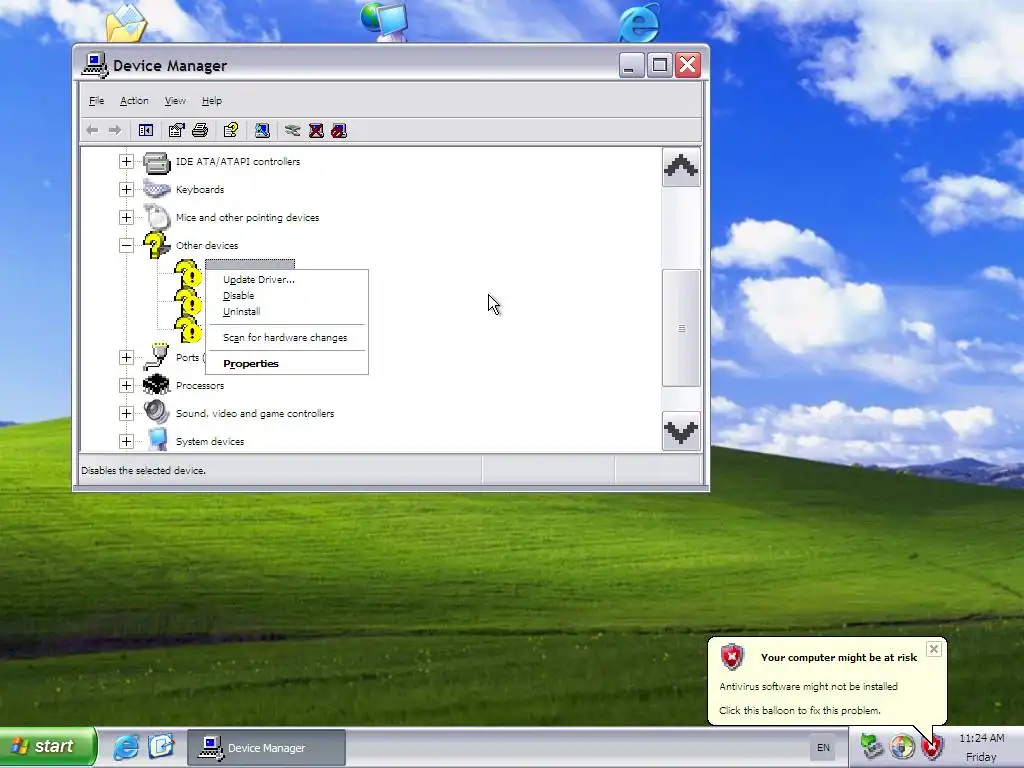Select the Keyboards category icon
Screen dimensions: 1024x768
pyautogui.click(x=157, y=189)
